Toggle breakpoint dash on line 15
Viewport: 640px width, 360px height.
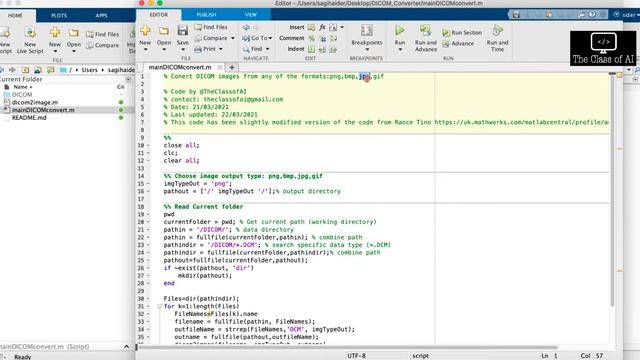click(x=148, y=184)
